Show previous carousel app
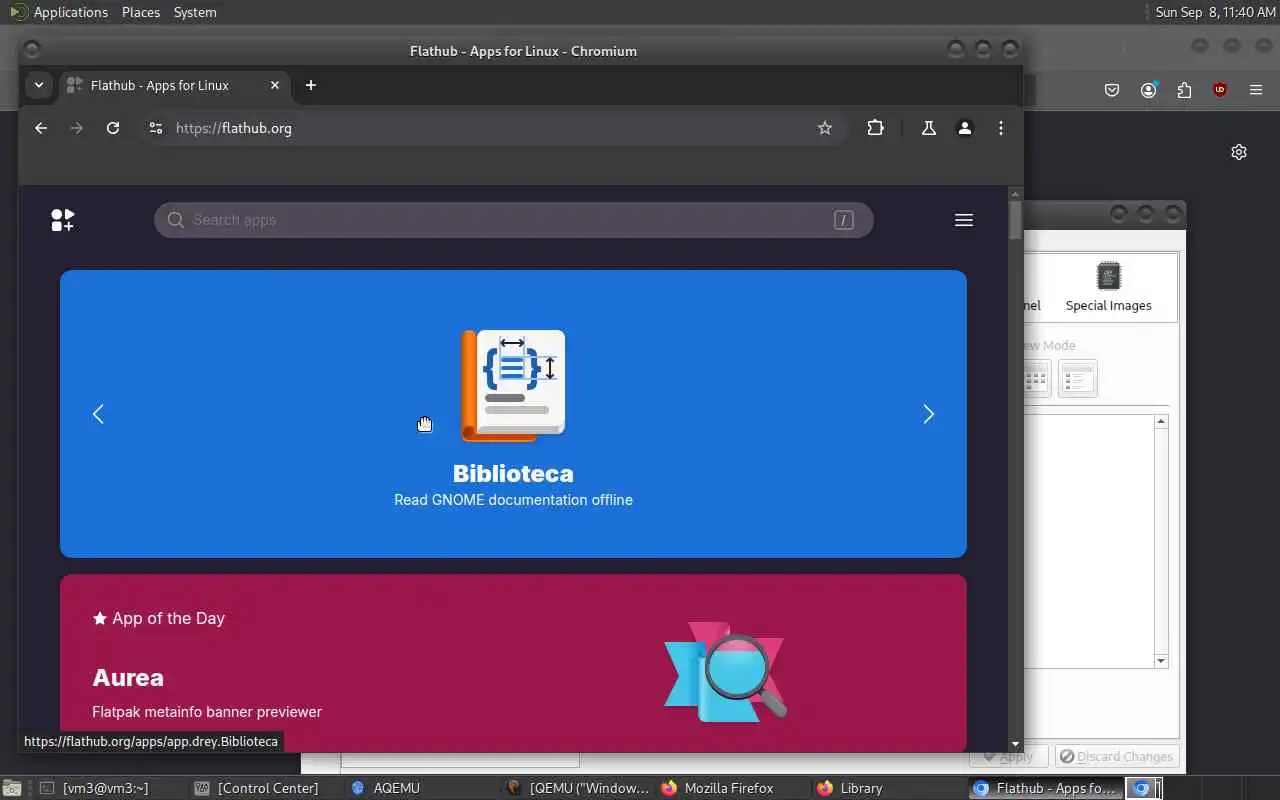 pyautogui.click(x=98, y=414)
